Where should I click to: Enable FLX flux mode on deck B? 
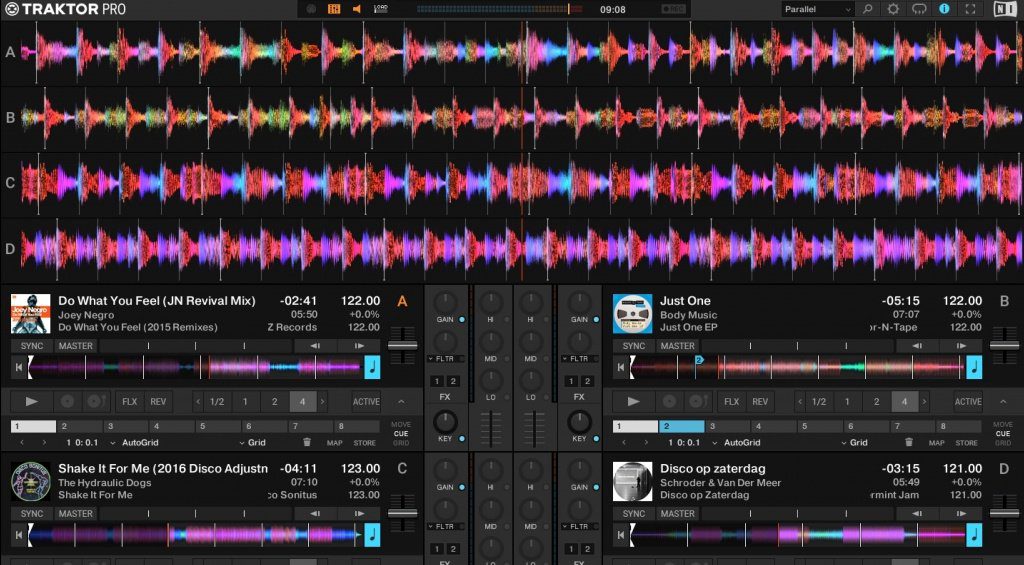point(732,401)
